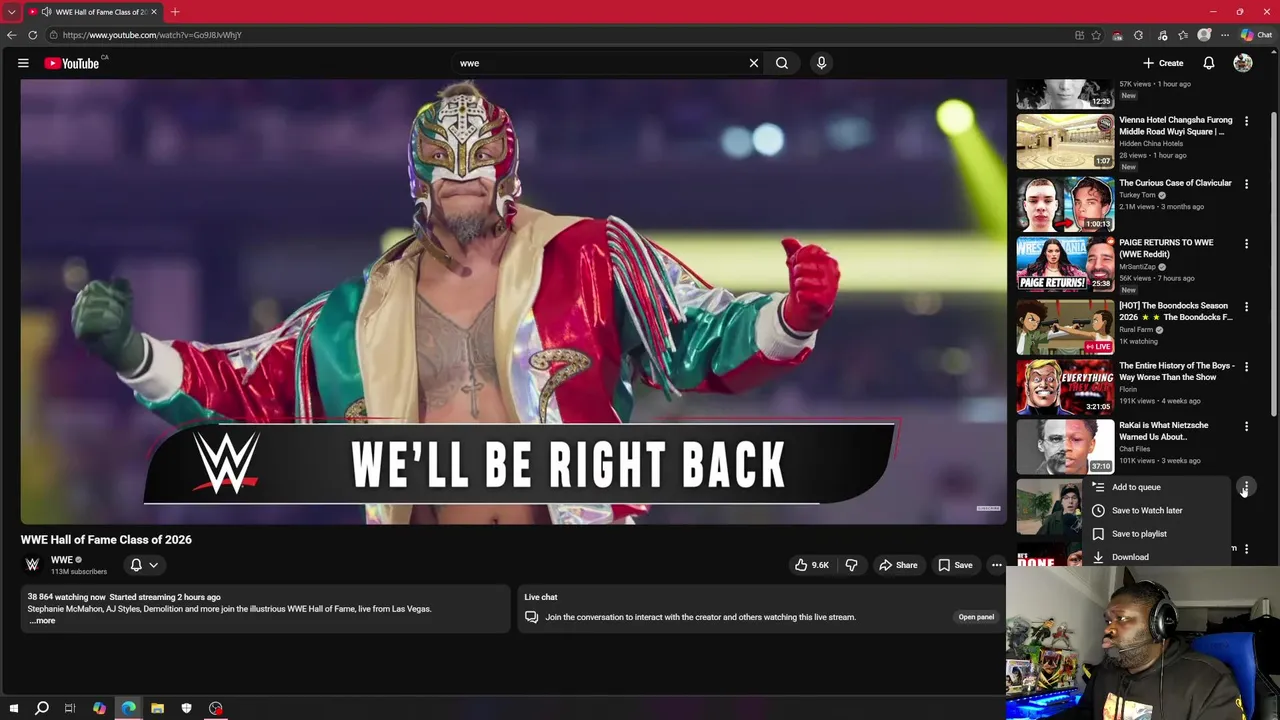Open more options for The Boondocks Season 2026
The image size is (1280, 720).
point(1246,307)
